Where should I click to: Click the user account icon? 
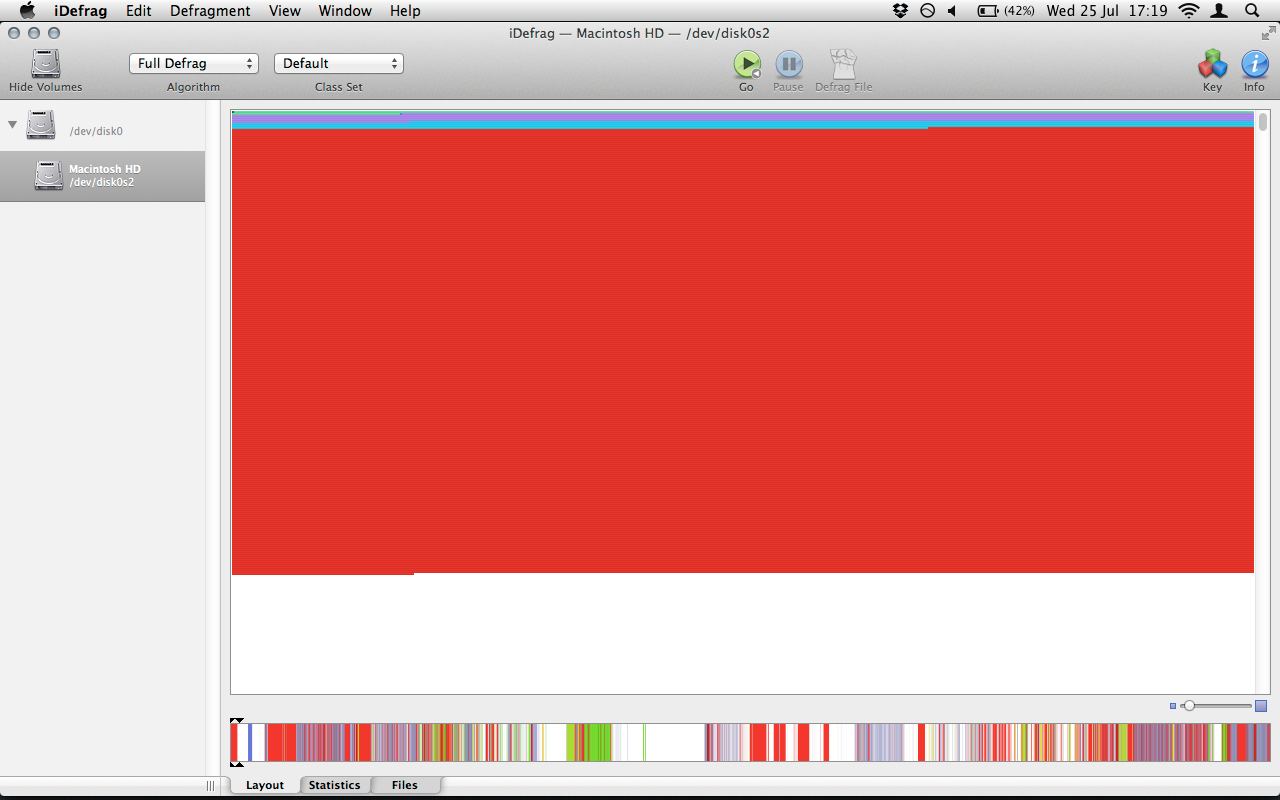click(1220, 11)
